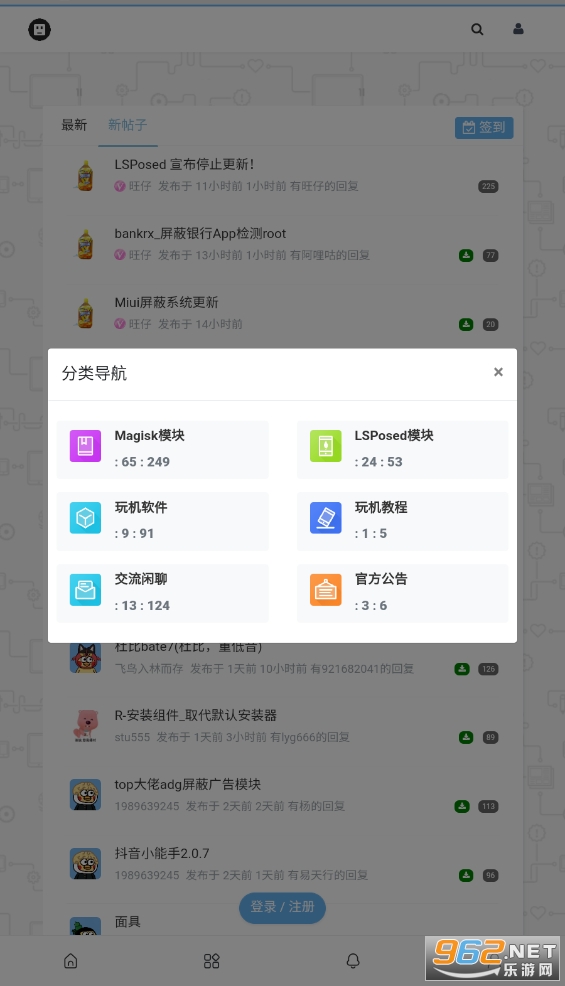Open post R-安装组件_取代默认安装器

(196, 715)
